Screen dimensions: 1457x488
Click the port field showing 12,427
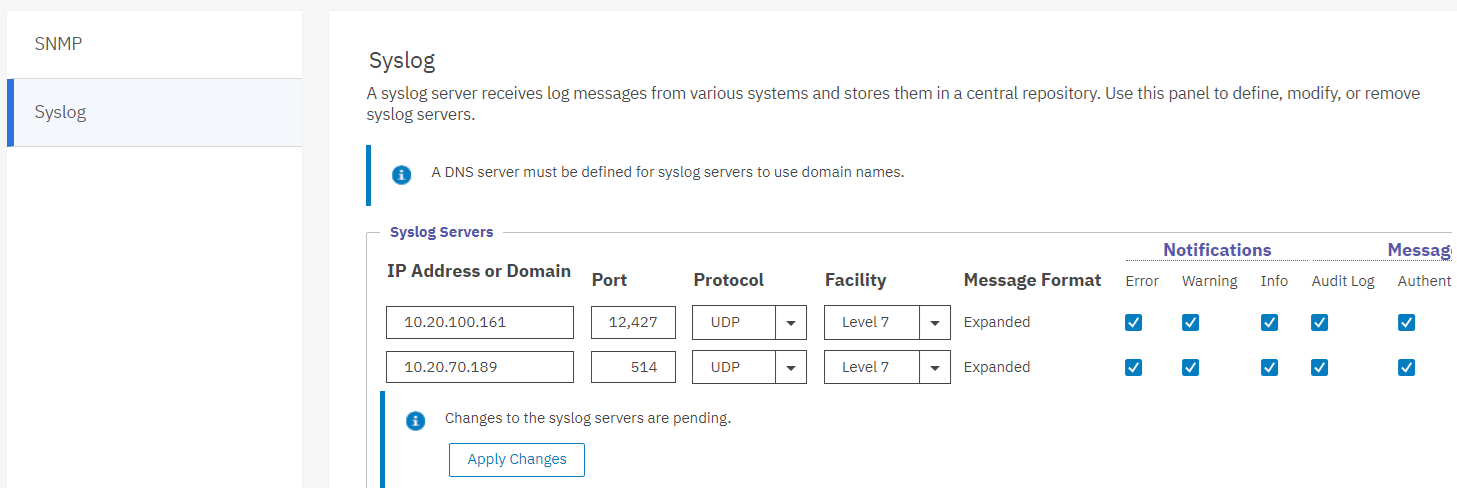633,323
